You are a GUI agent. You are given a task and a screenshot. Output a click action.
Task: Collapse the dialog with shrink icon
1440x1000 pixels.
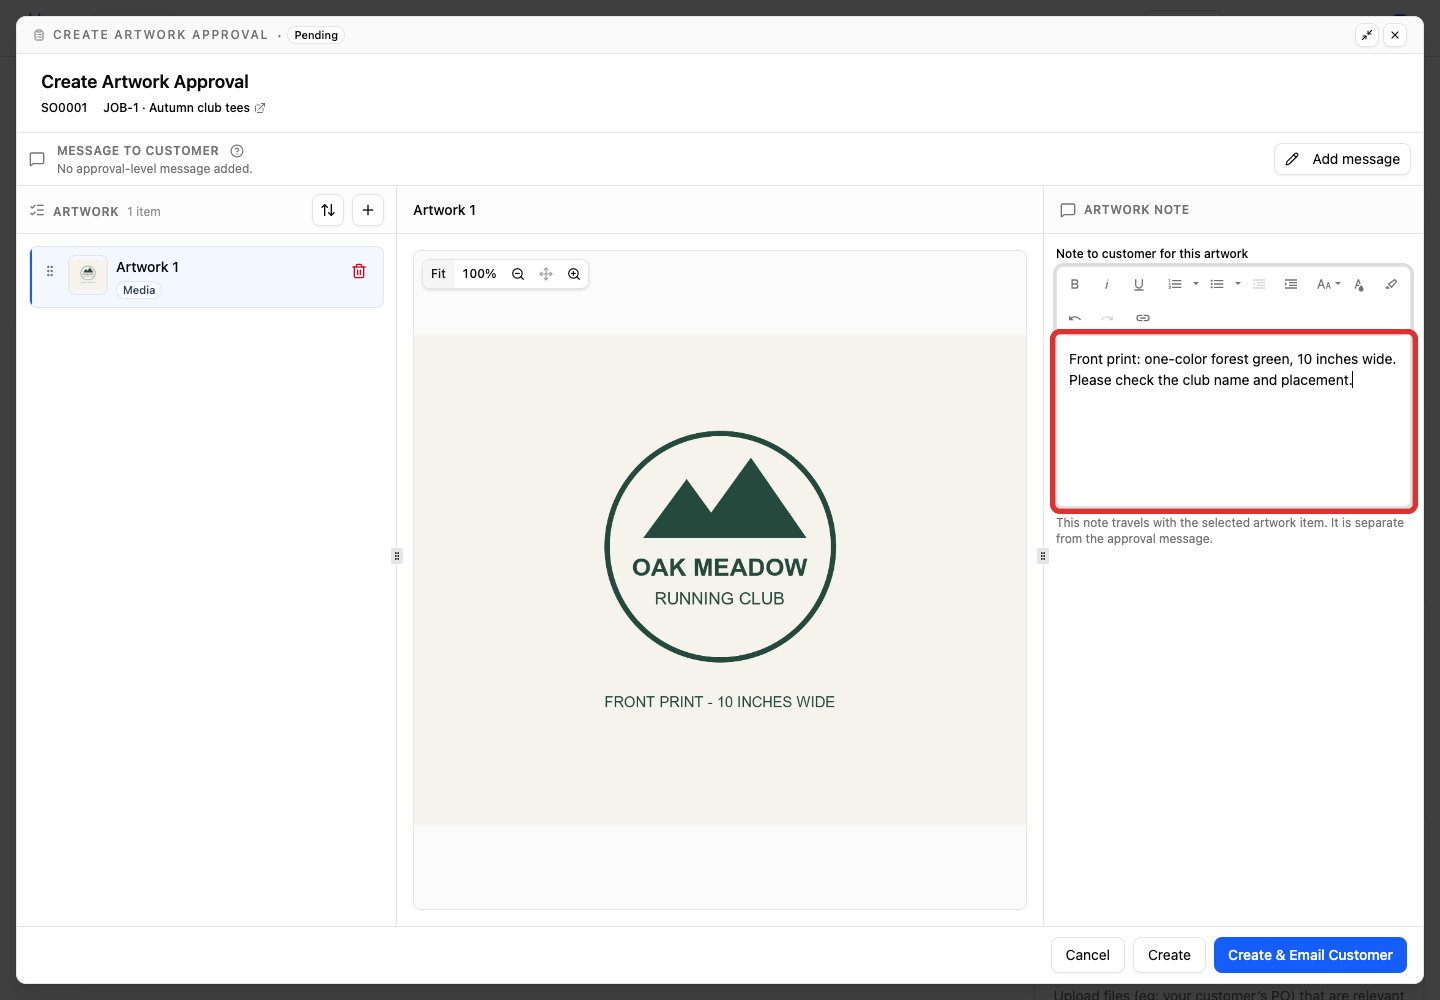coord(1367,35)
